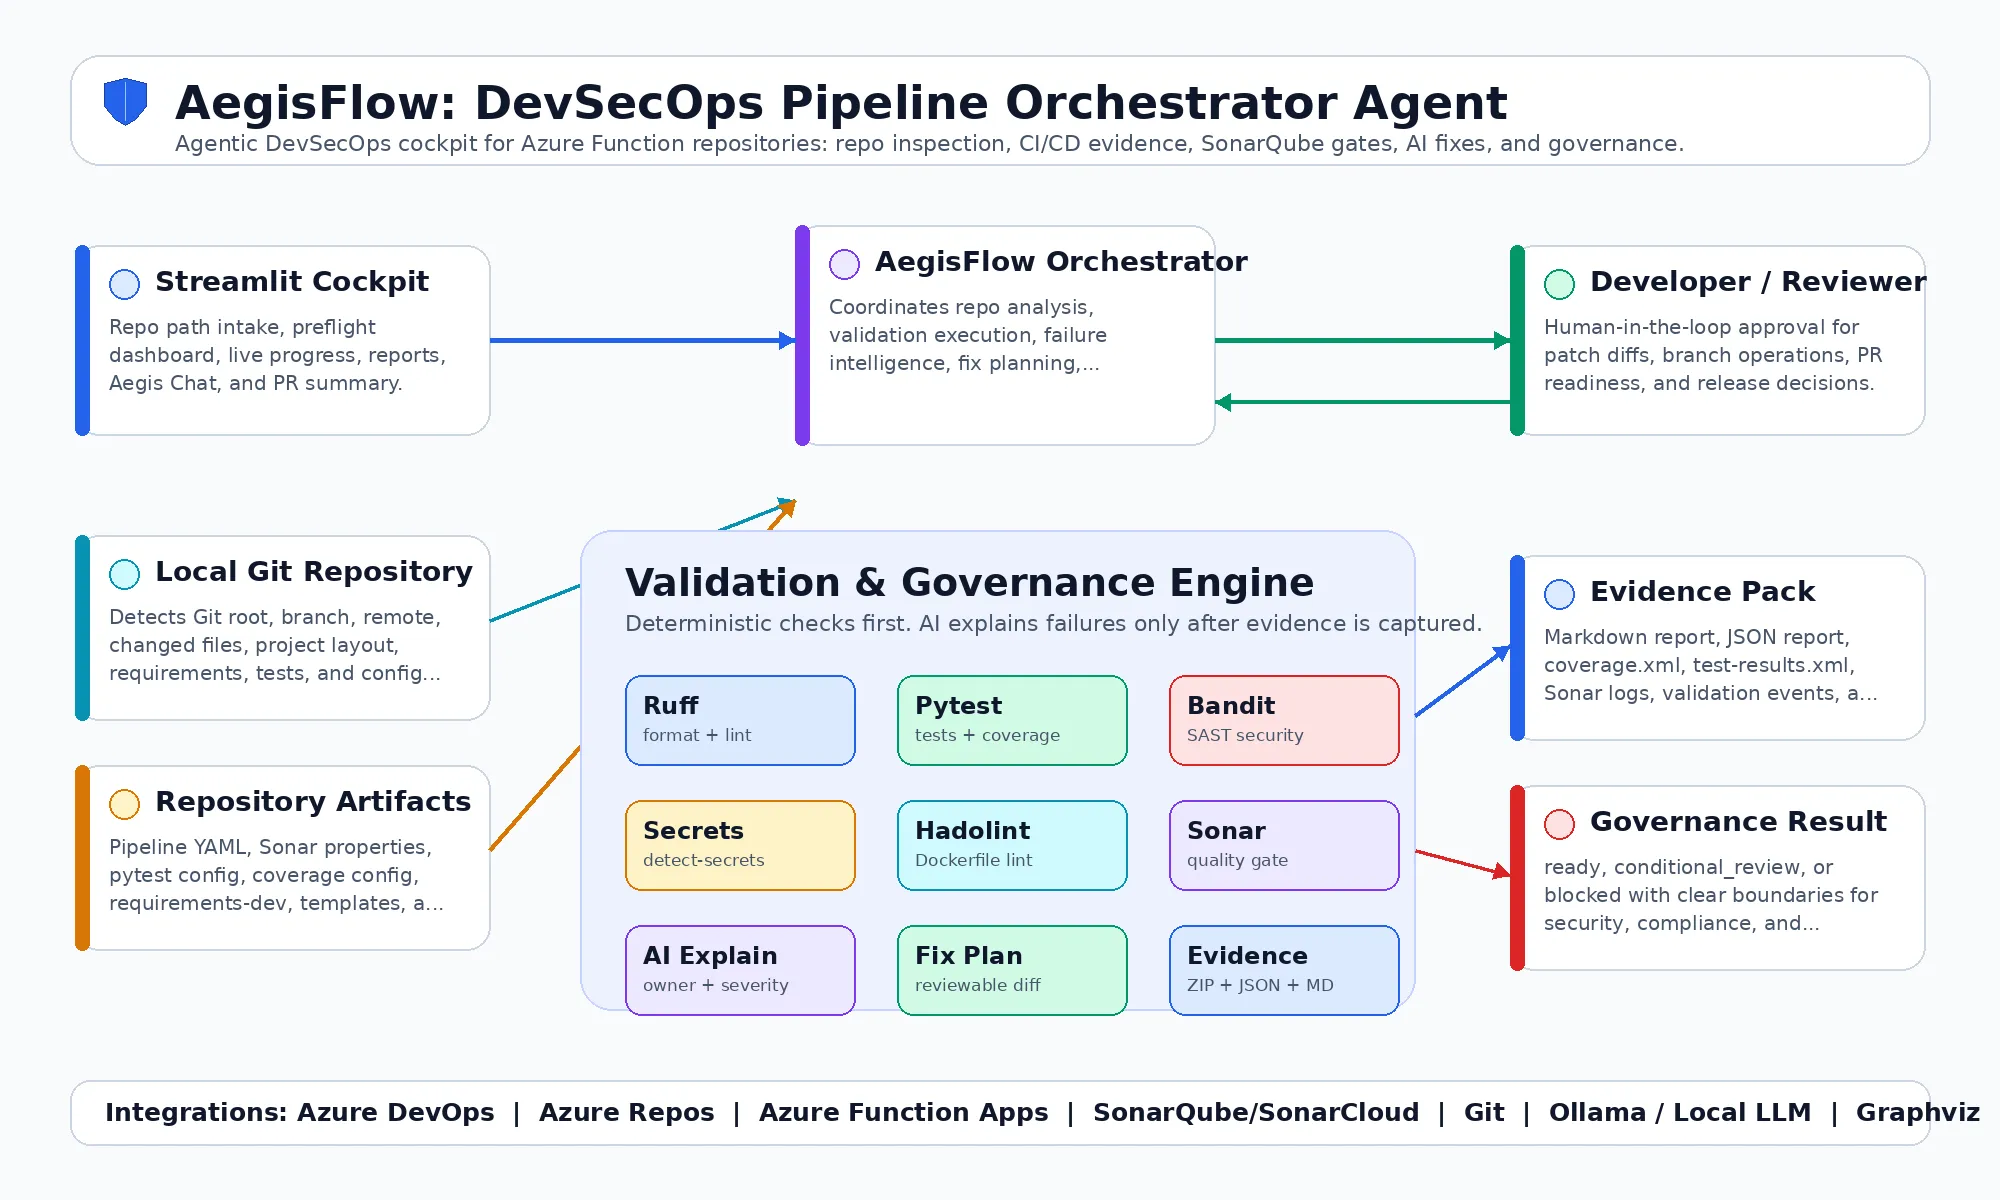
Task: Select the Sonar quality gate card
Action: (x=1284, y=845)
